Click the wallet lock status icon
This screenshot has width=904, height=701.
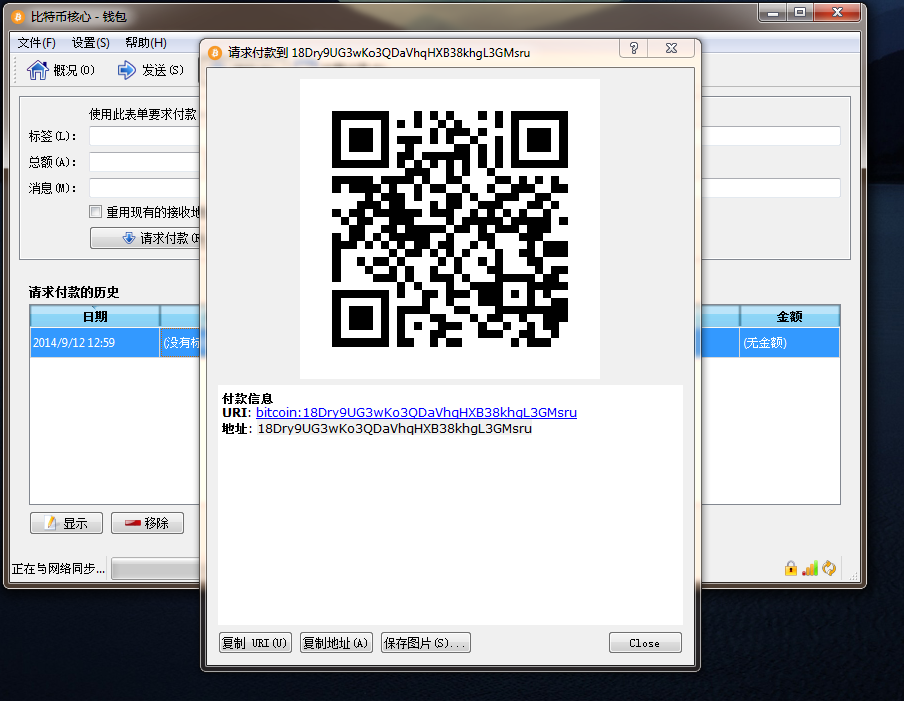point(791,568)
